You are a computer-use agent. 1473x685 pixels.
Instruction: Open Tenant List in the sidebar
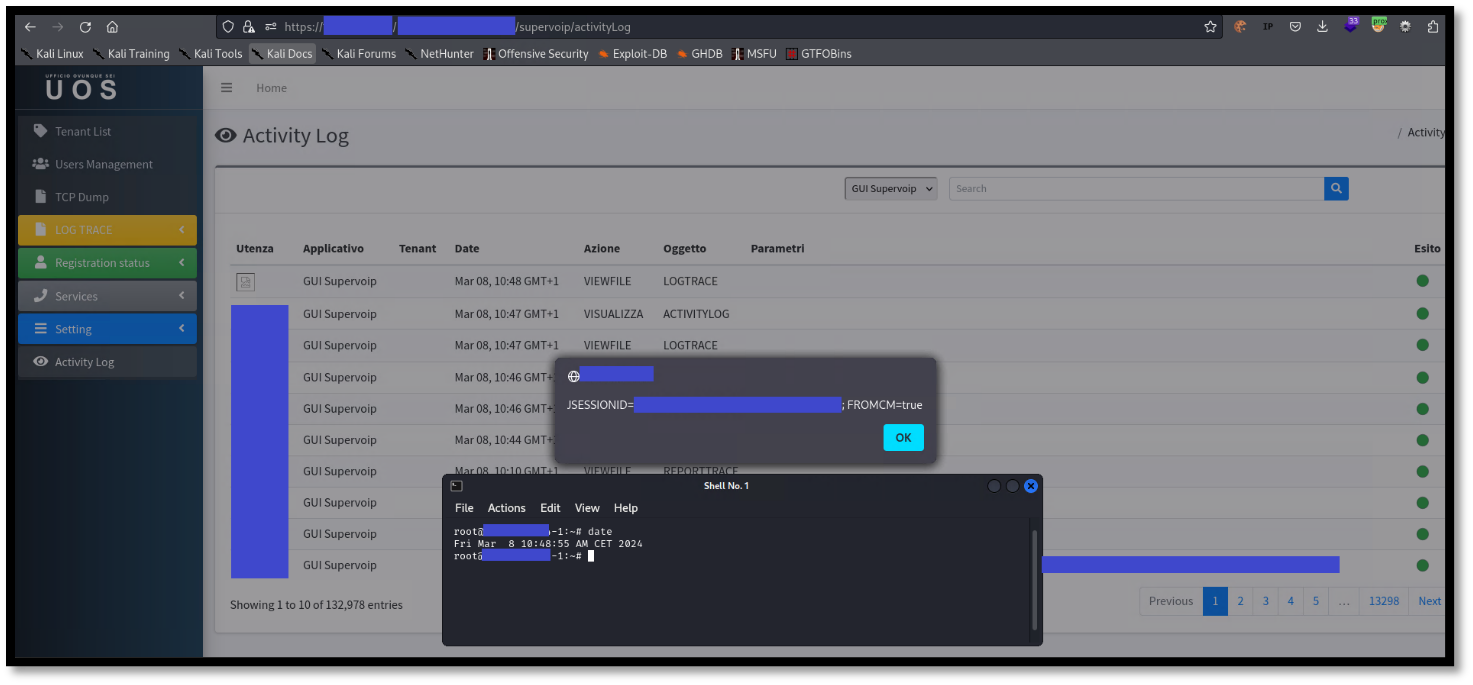click(107, 131)
